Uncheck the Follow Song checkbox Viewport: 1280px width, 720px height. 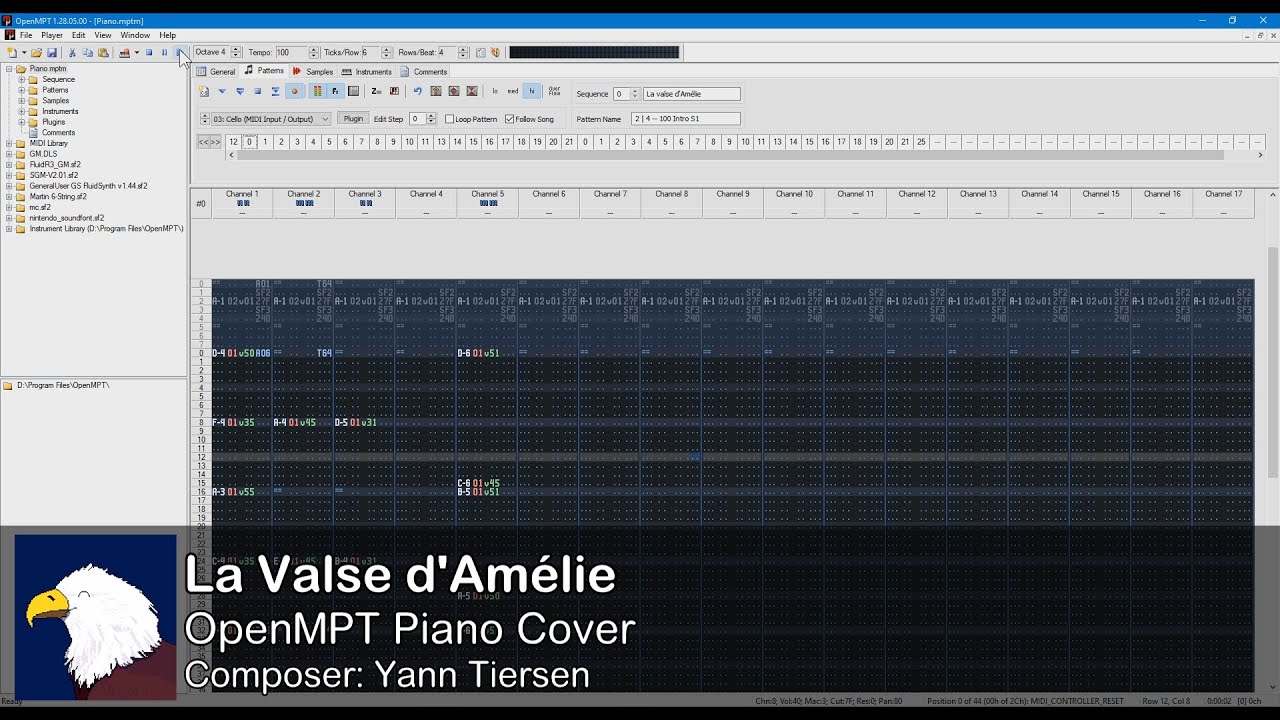[509, 119]
